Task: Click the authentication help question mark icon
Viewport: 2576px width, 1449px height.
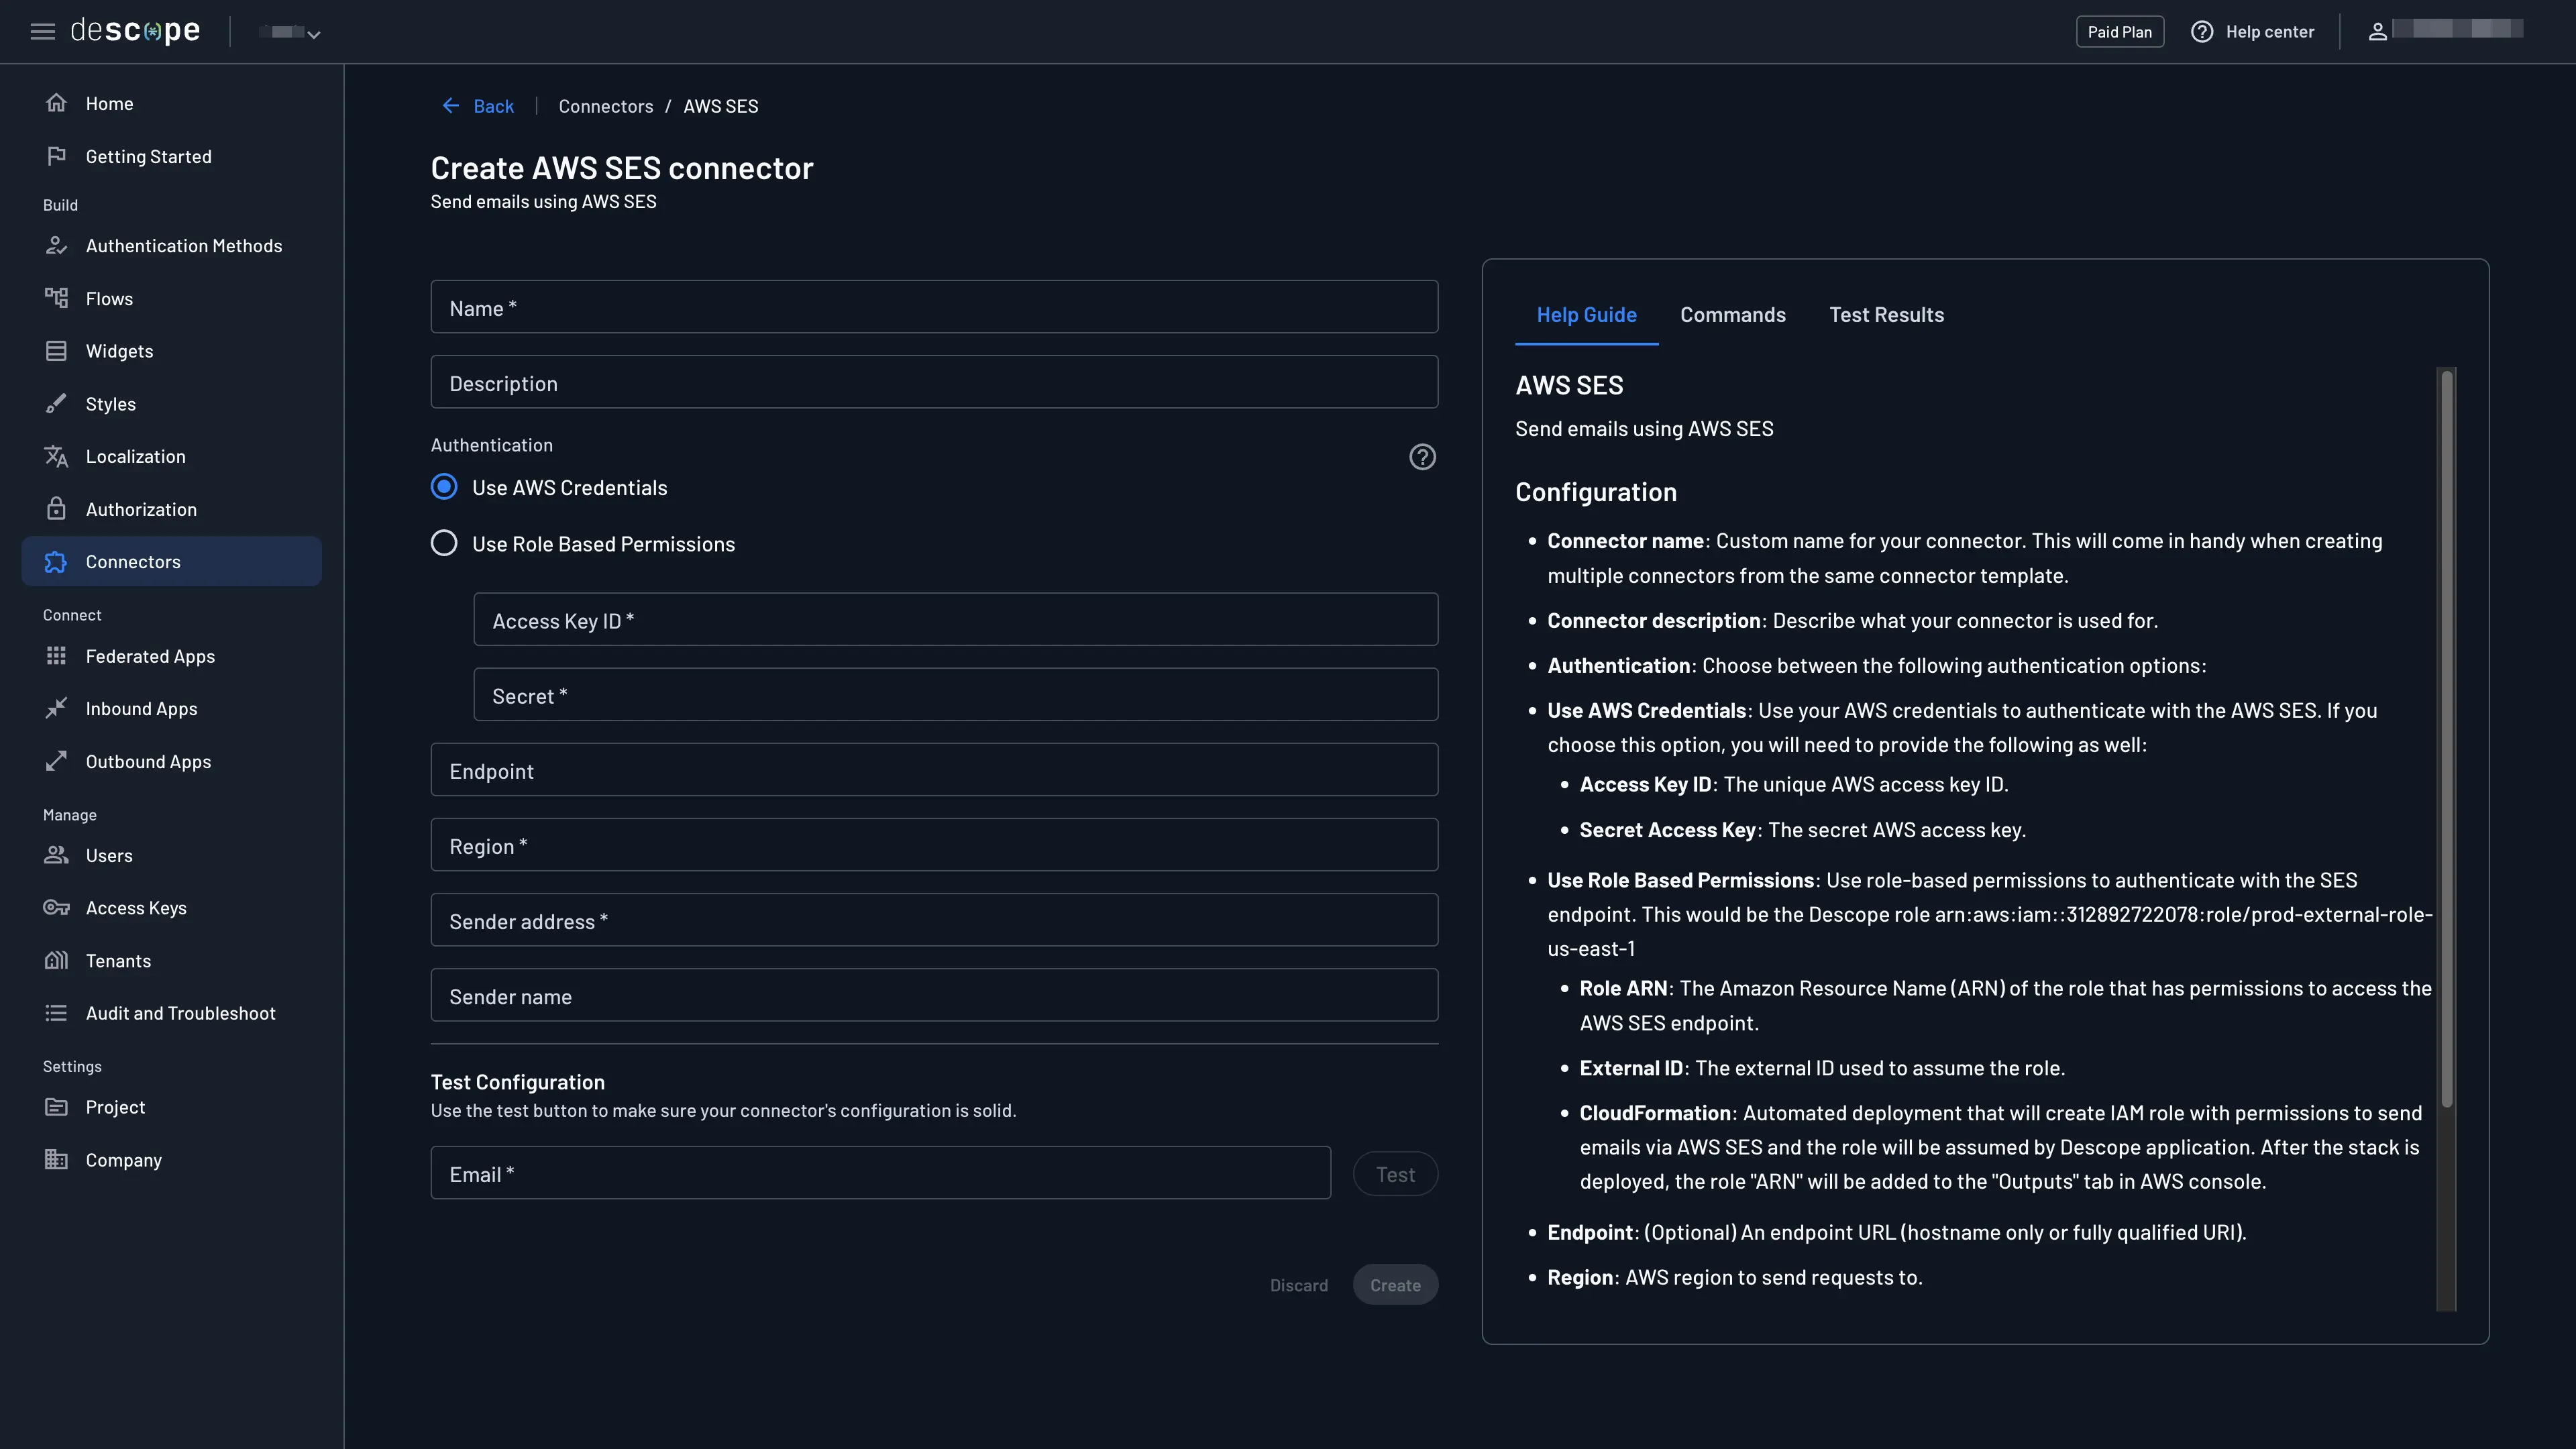Action: [1422, 457]
